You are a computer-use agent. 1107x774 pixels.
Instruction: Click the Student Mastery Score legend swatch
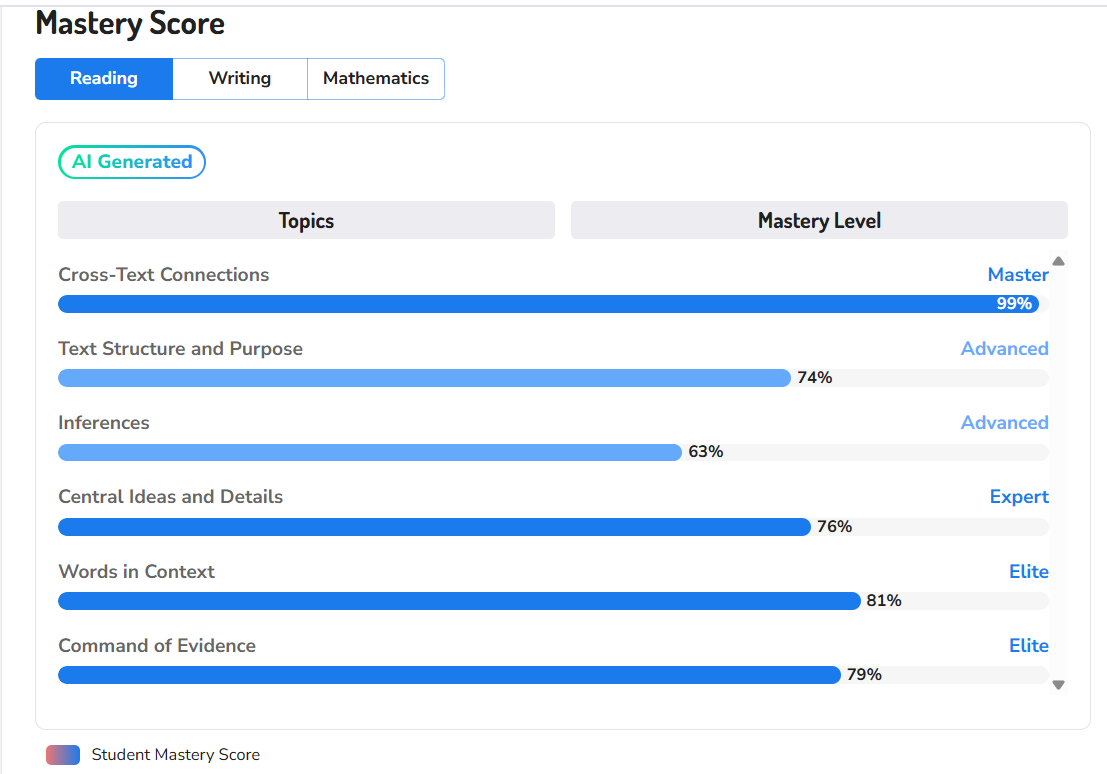(62, 755)
